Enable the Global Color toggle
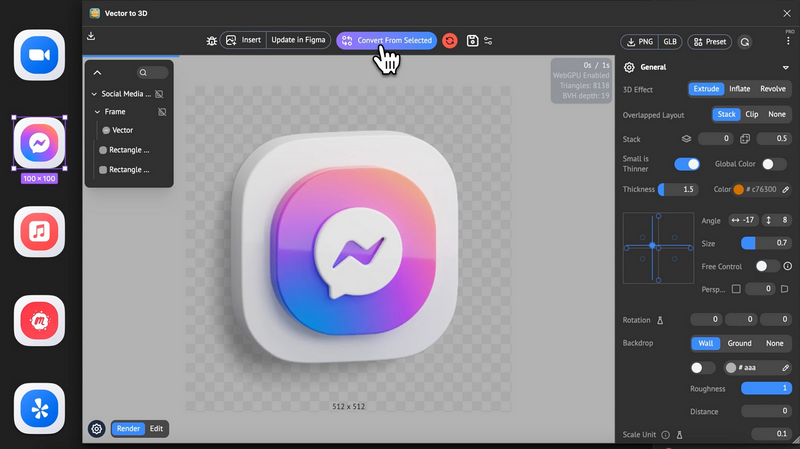This screenshot has width=800, height=449. 774,164
